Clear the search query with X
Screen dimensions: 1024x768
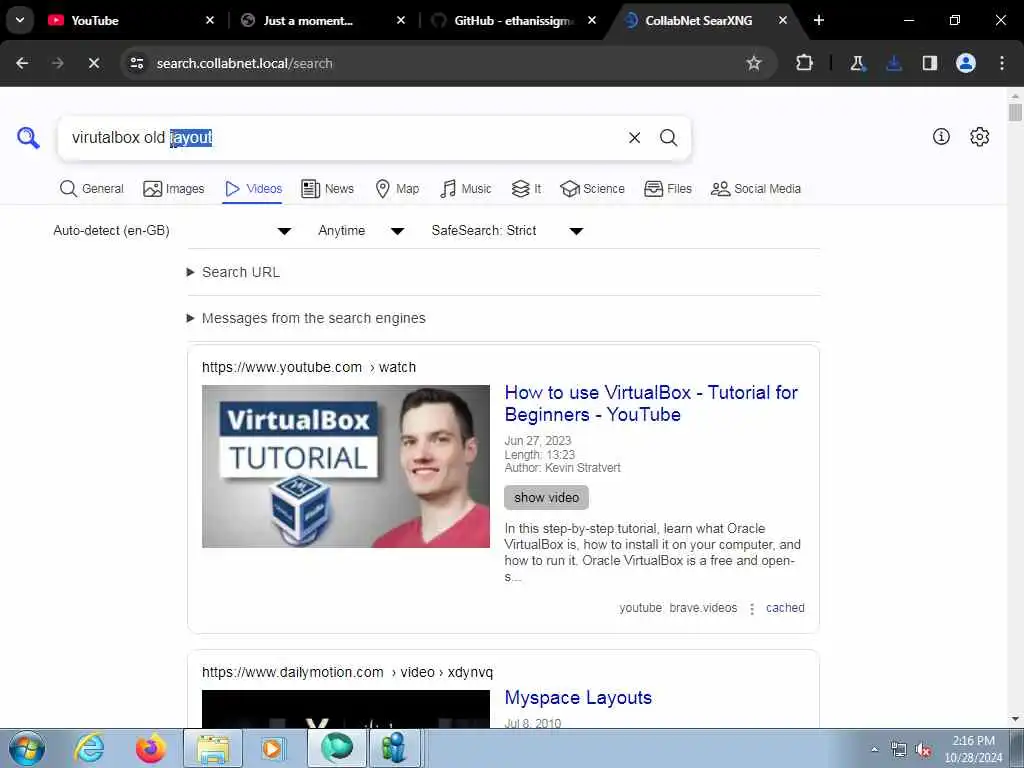click(x=634, y=138)
